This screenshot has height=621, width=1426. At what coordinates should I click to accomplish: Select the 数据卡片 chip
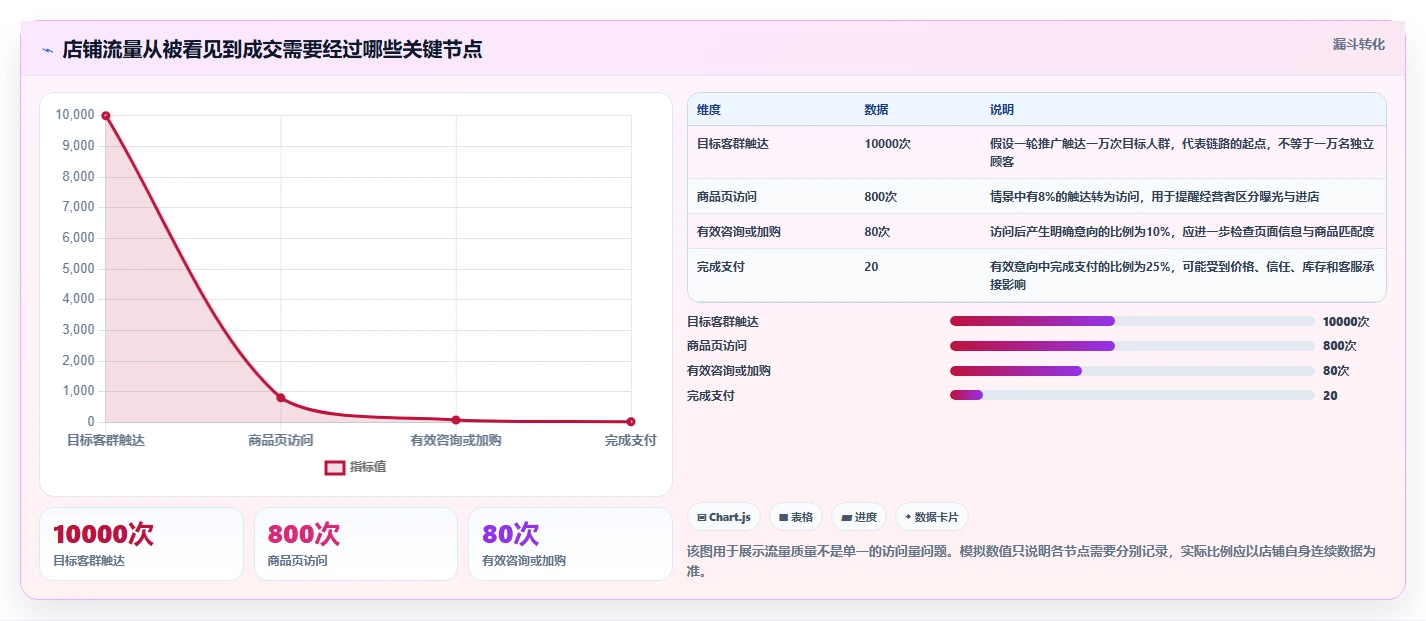932,517
